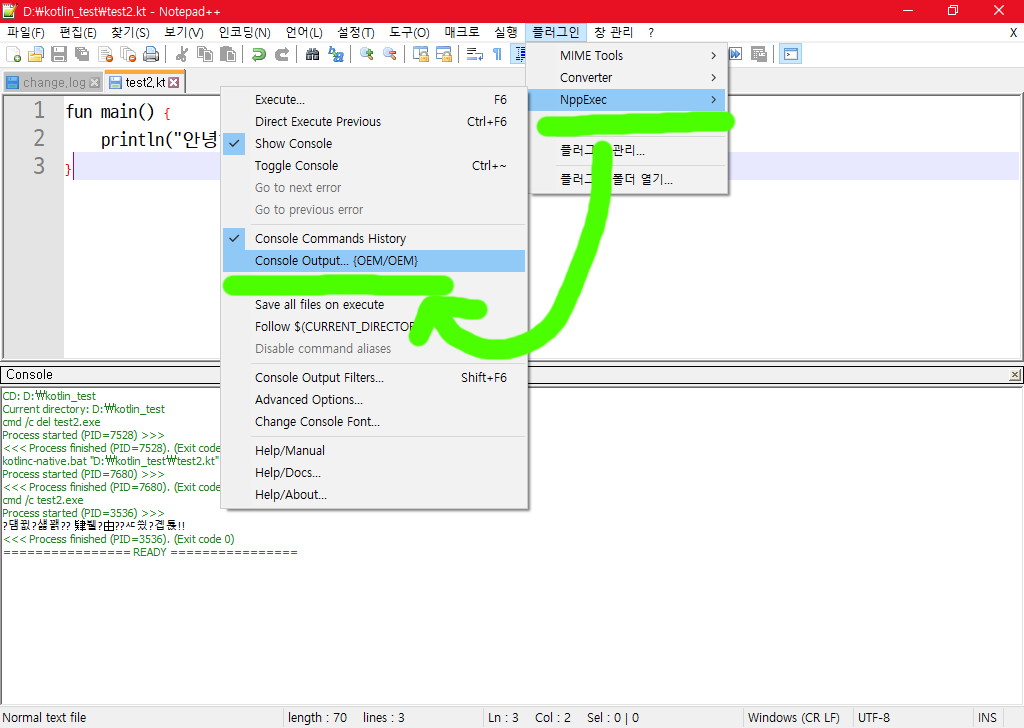Select Console Output... {OEM/OEM} entry
Viewport: 1024px width, 728px height.
374,261
